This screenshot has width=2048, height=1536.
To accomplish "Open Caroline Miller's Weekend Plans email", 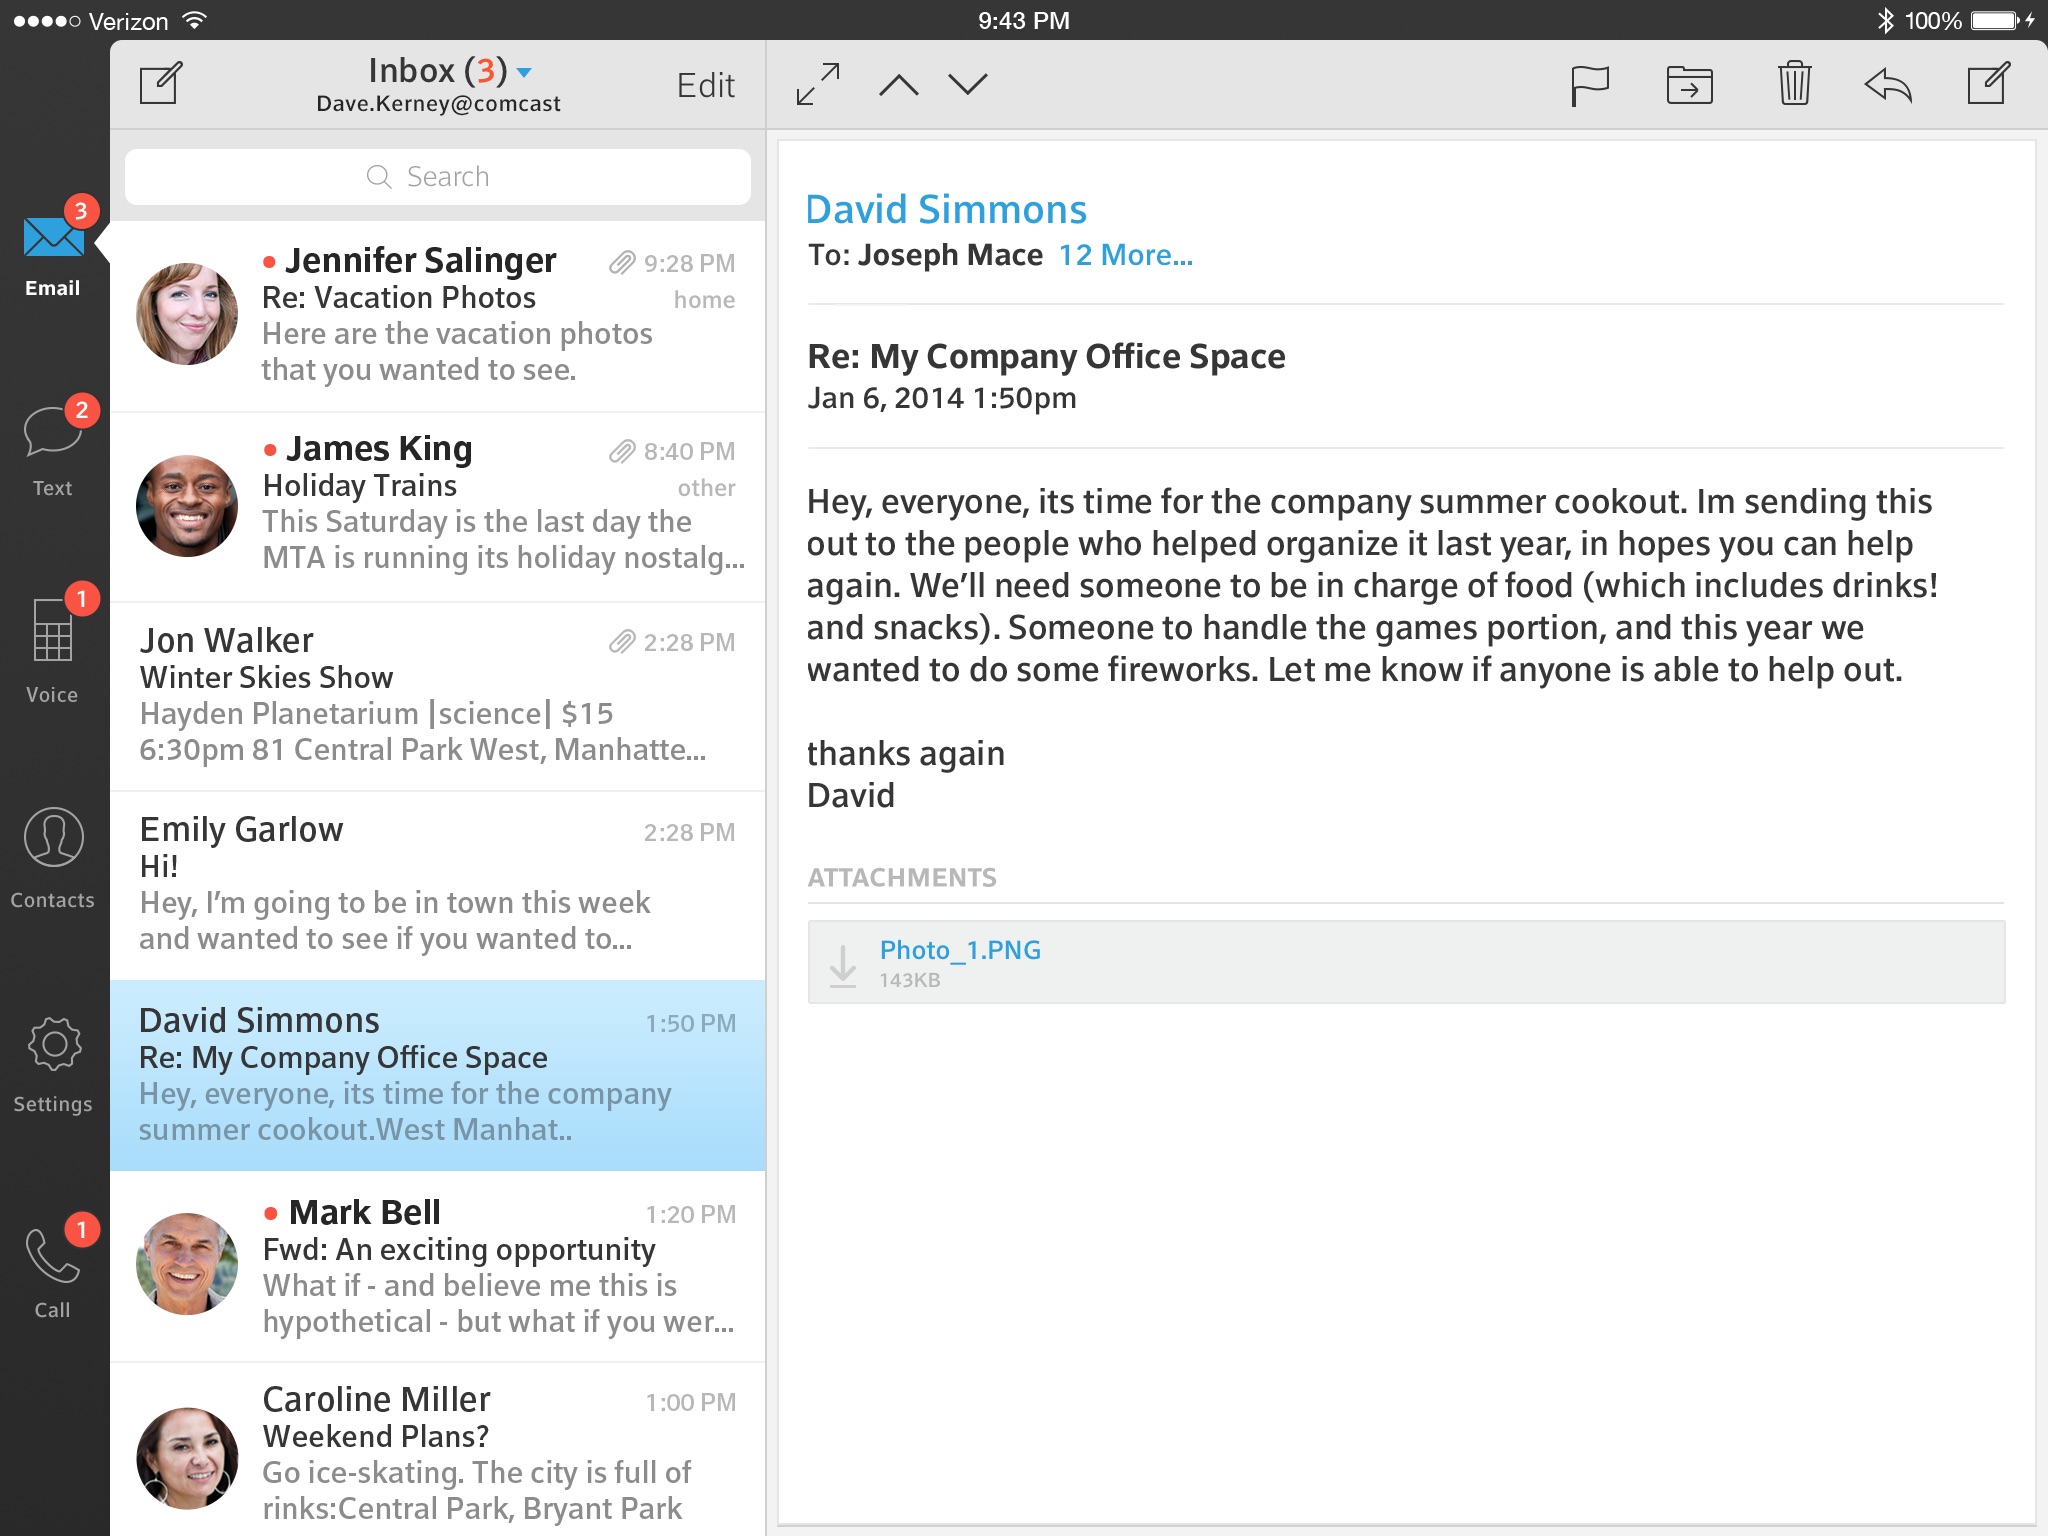I will pyautogui.click(x=438, y=1450).
